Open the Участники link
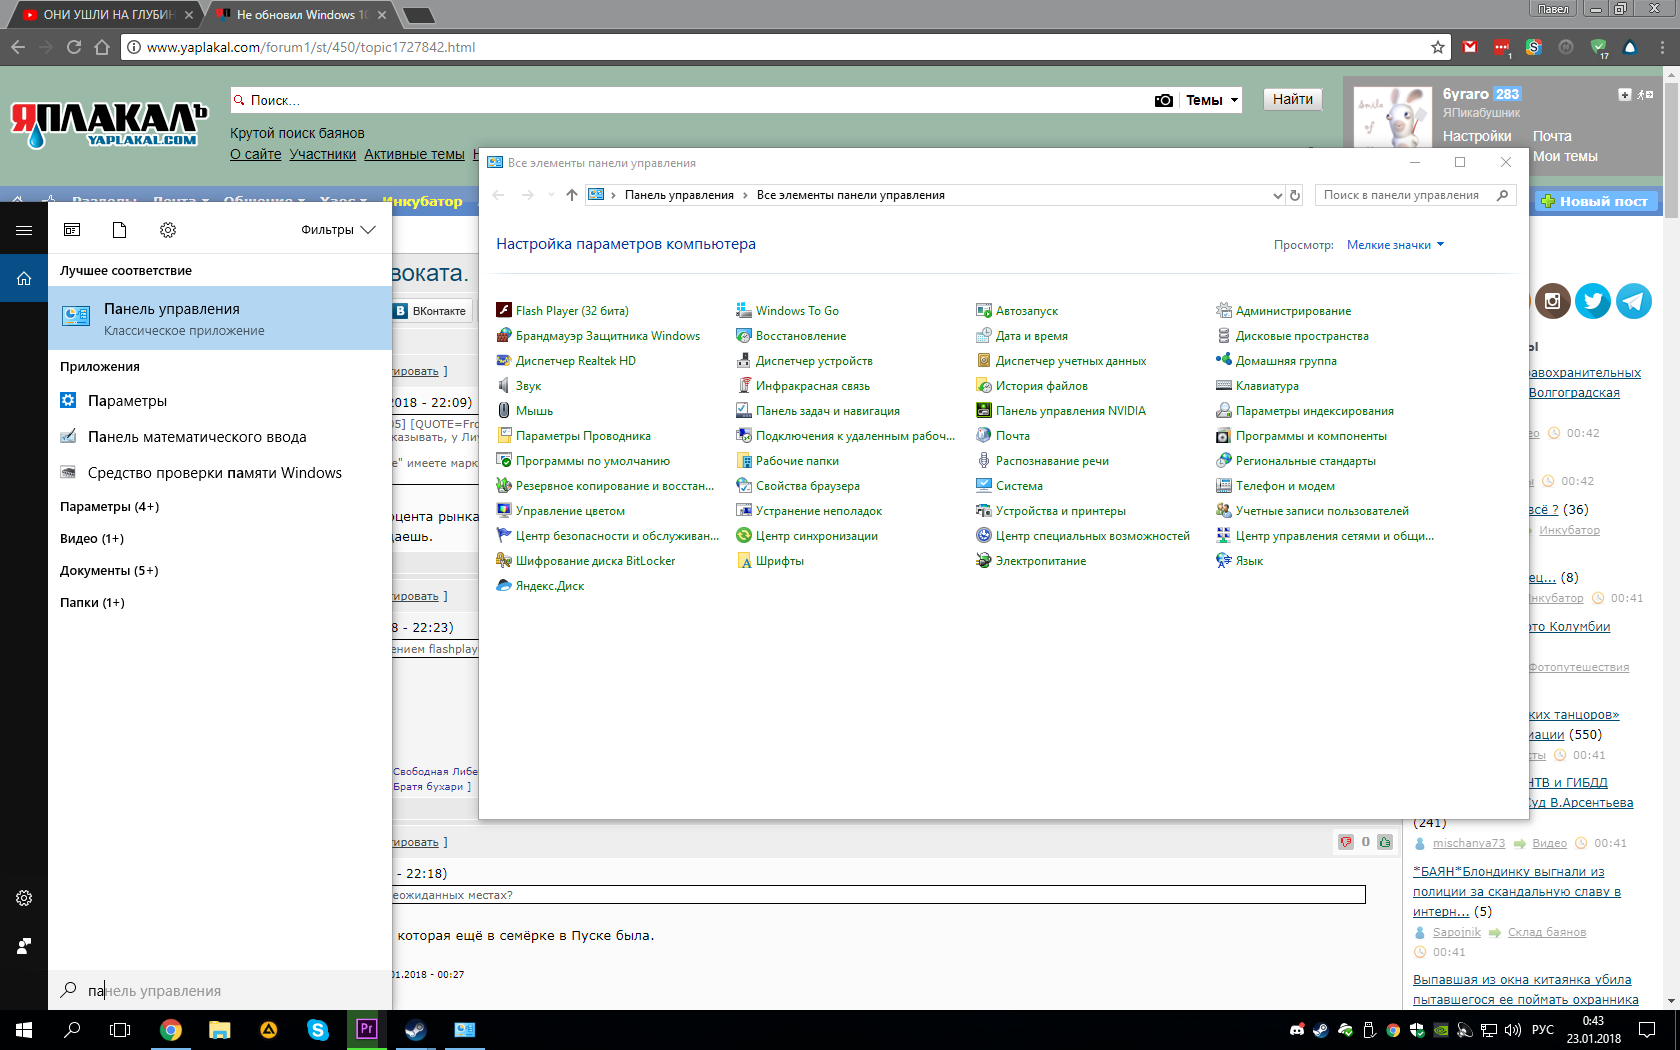 322,154
